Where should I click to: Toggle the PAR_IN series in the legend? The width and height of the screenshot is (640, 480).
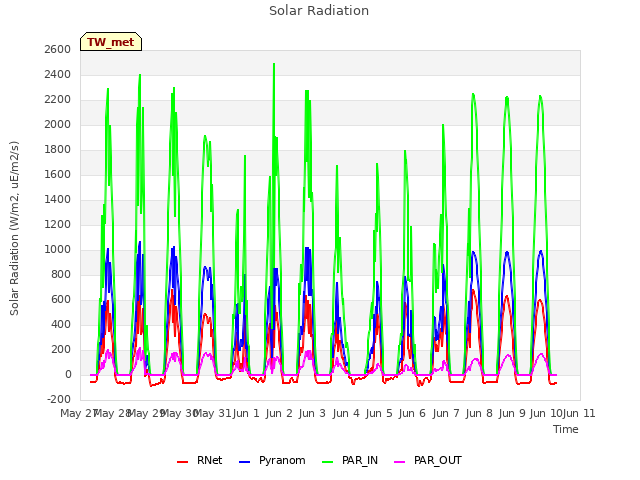coord(350,460)
